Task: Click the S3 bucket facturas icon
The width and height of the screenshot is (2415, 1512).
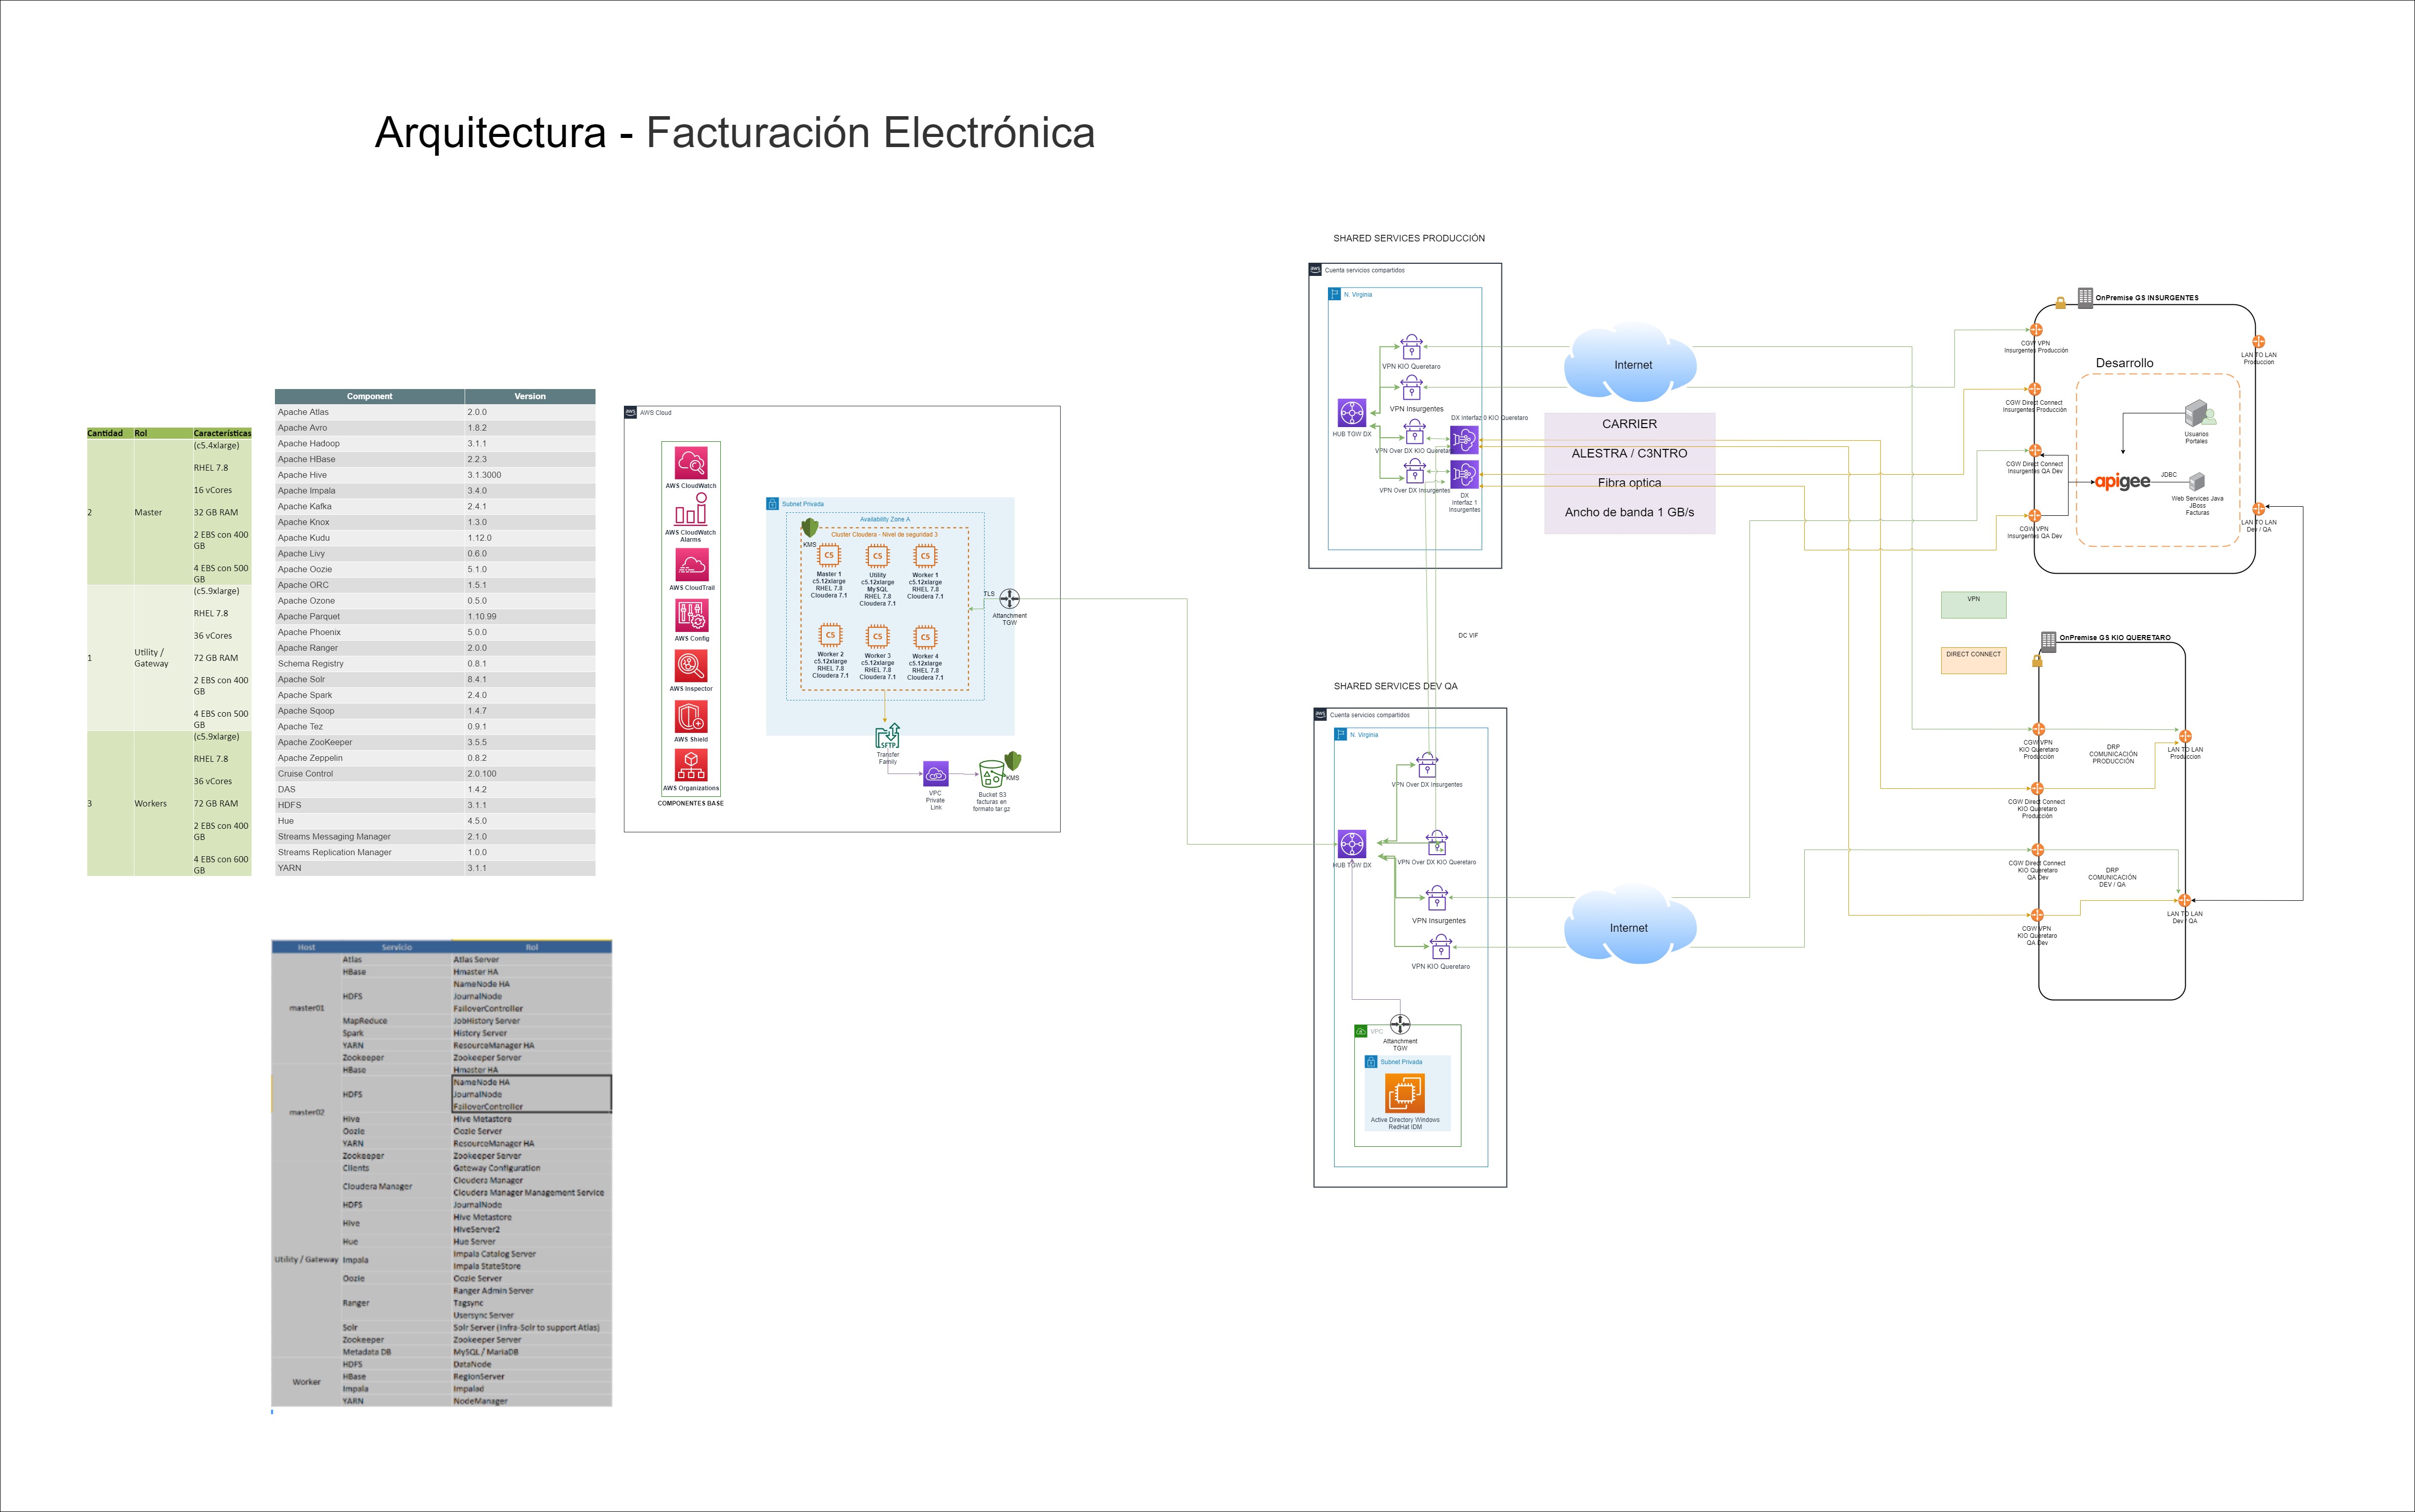Action: click(x=991, y=775)
